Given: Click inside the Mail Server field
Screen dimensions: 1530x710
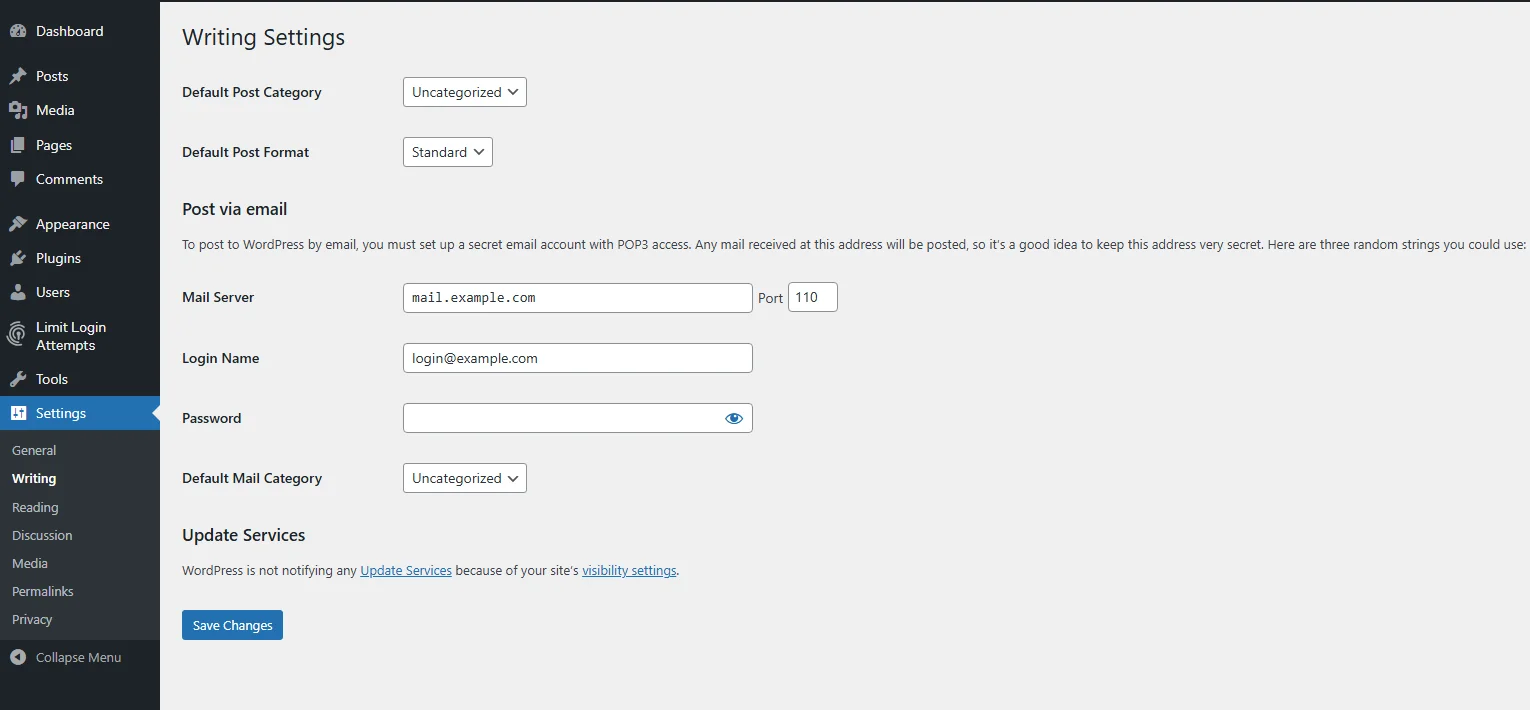Looking at the screenshot, I should pyautogui.click(x=577, y=297).
